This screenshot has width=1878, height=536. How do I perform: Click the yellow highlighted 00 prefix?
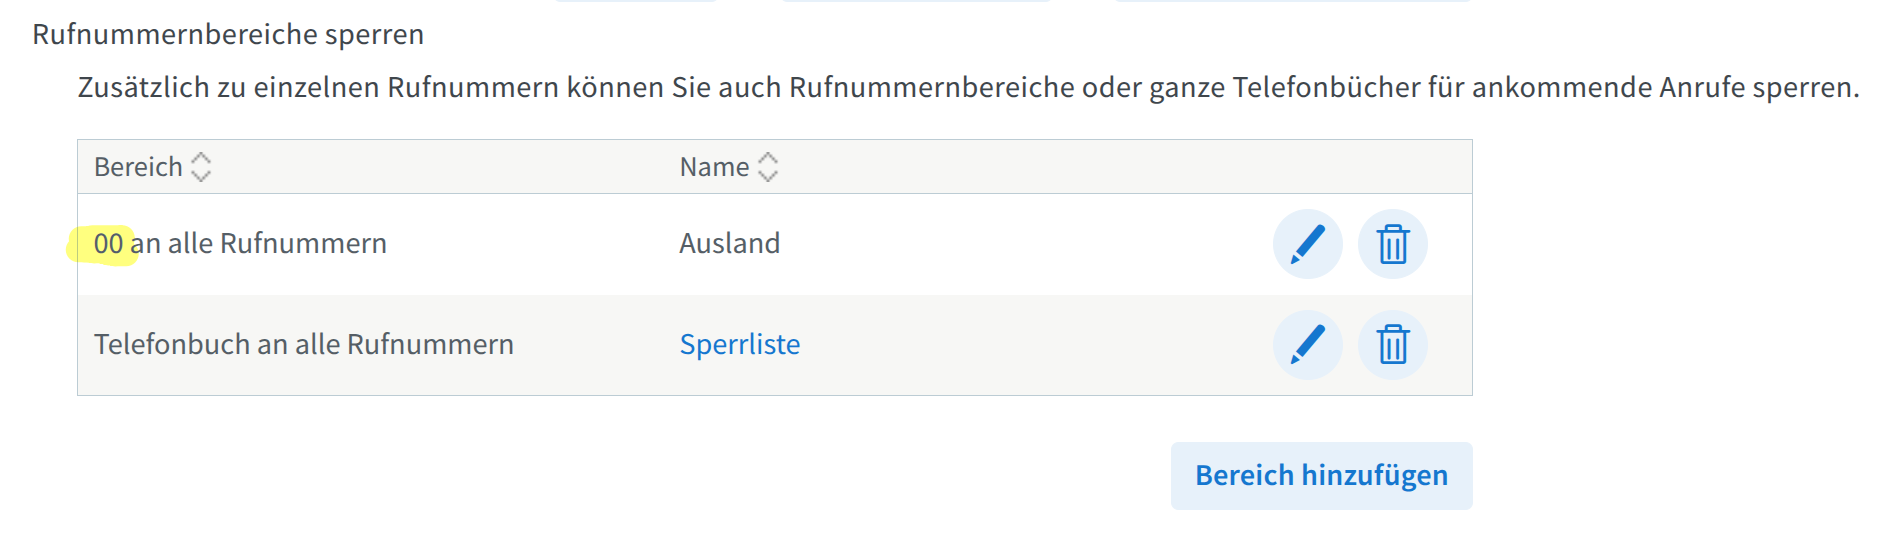[108, 244]
